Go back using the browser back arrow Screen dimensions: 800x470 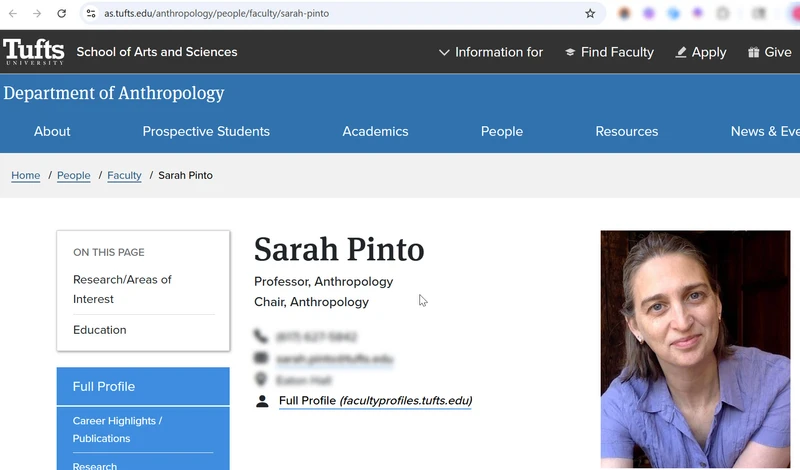[13, 13]
